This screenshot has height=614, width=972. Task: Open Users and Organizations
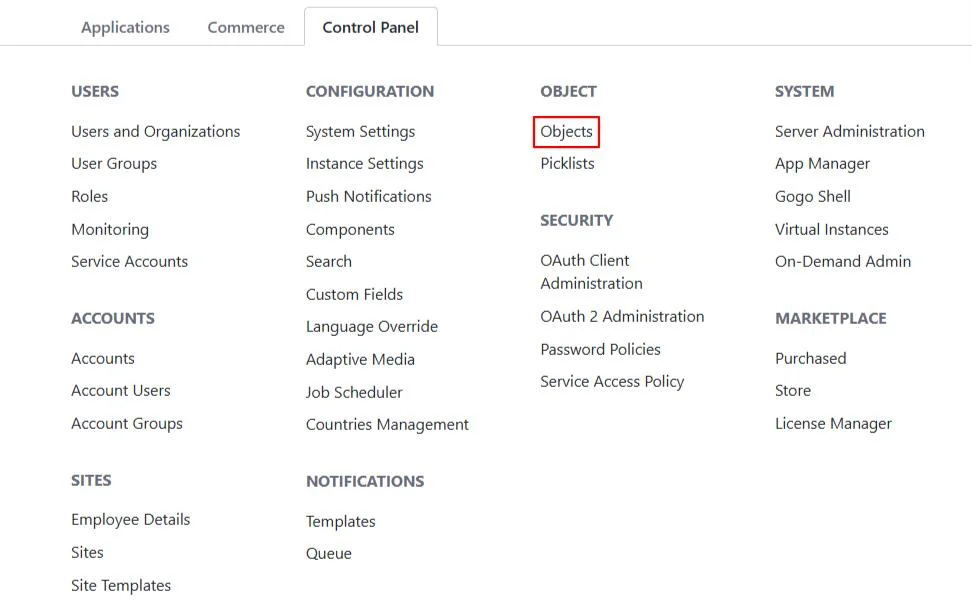155,131
